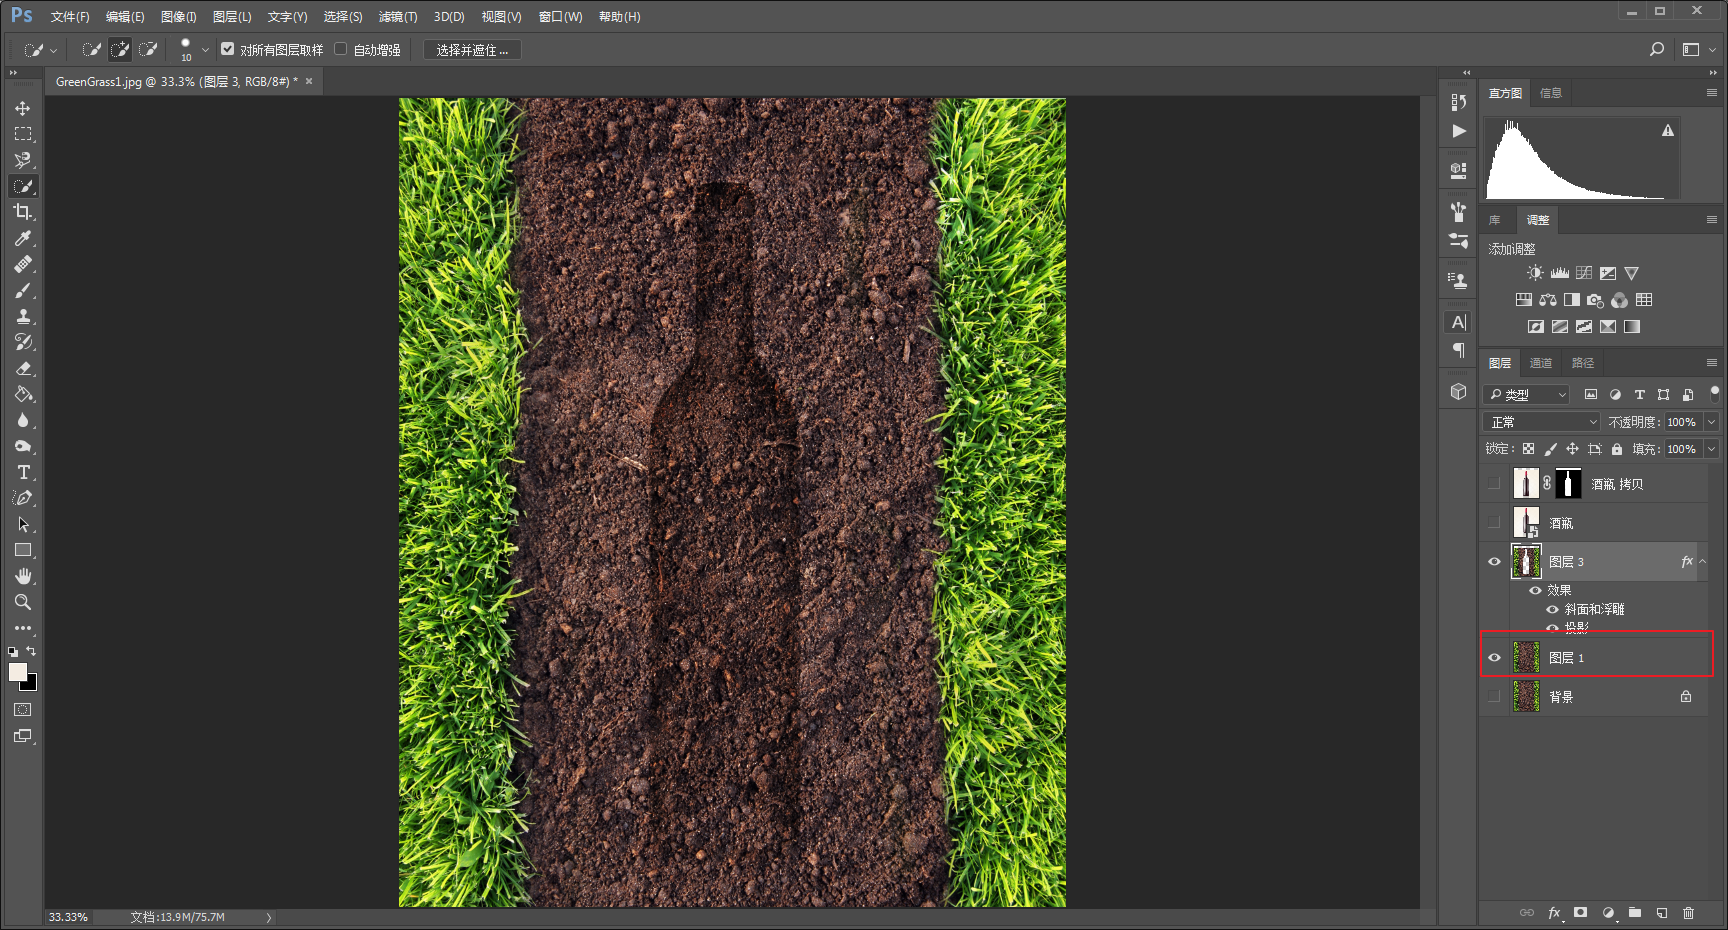Click the add layer mask icon

tap(1580, 912)
